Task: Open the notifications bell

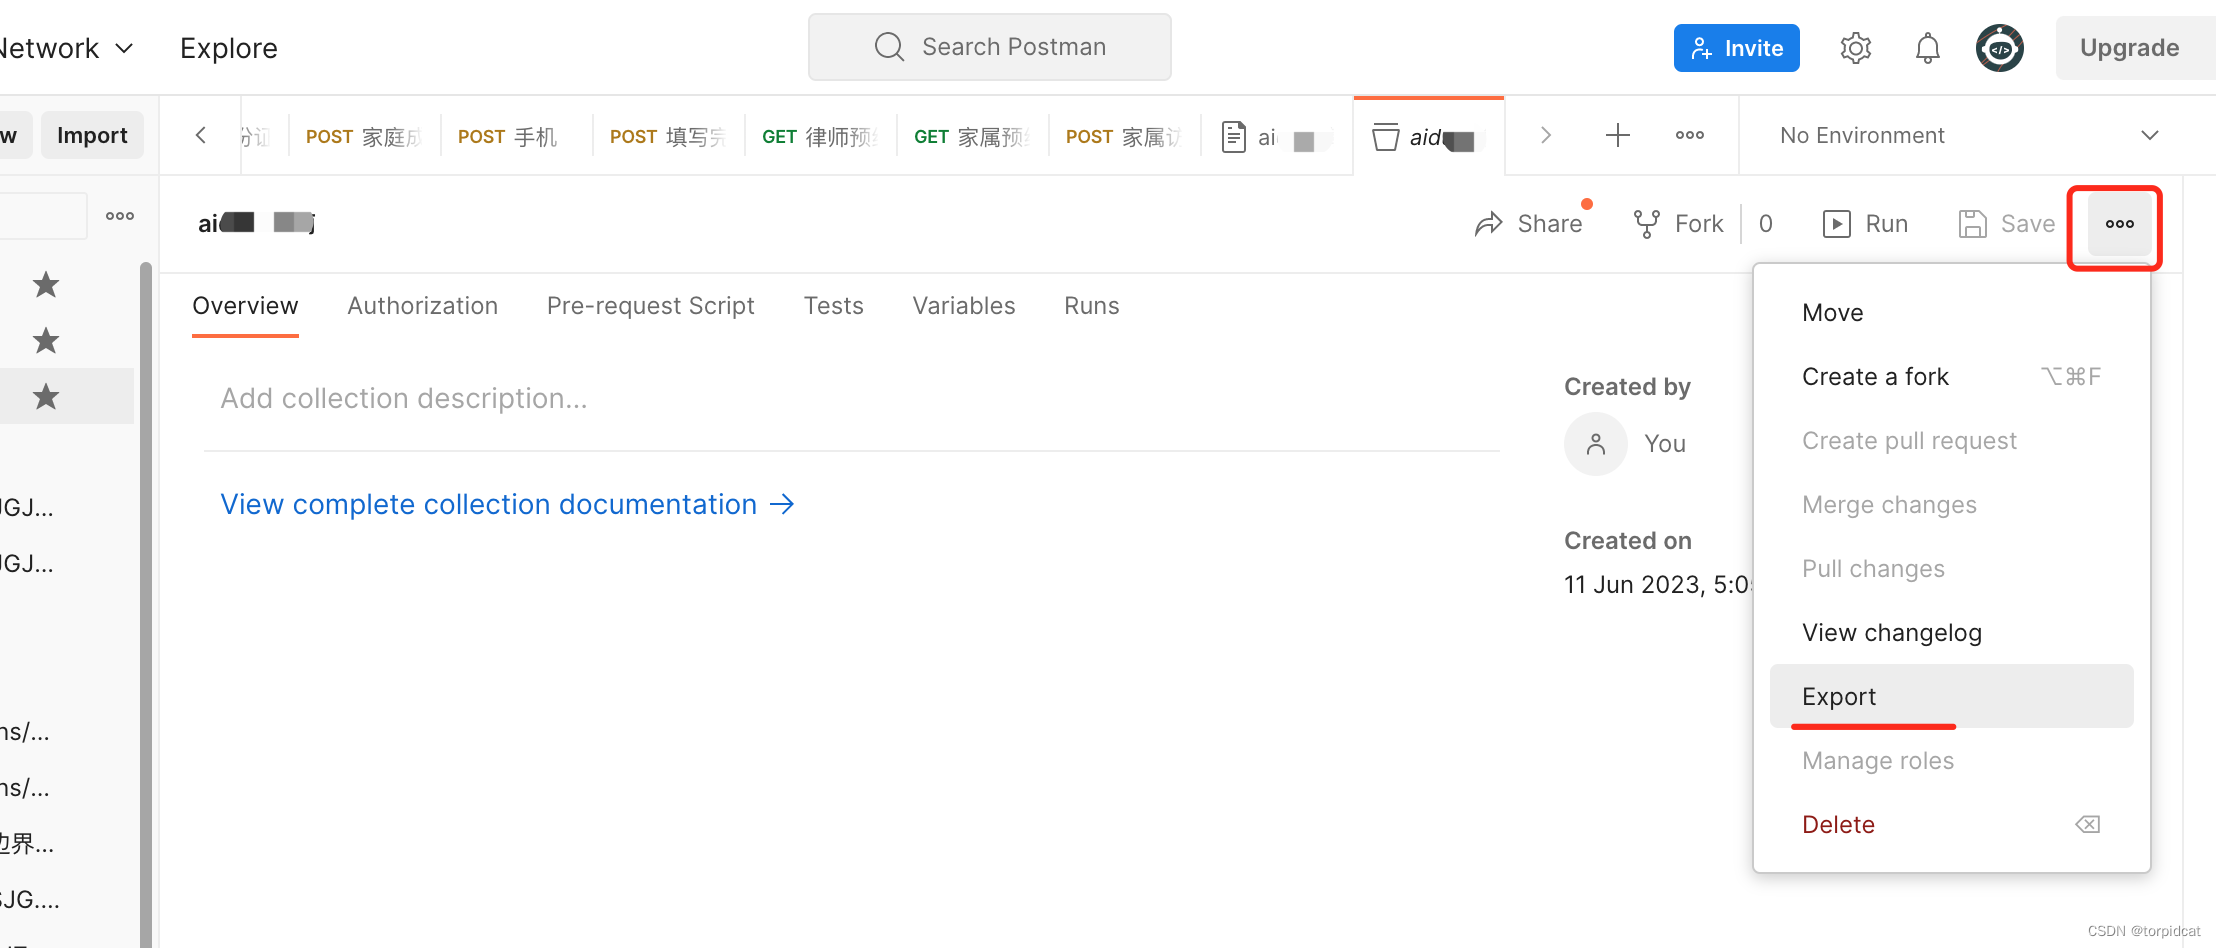Action: 1927,48
